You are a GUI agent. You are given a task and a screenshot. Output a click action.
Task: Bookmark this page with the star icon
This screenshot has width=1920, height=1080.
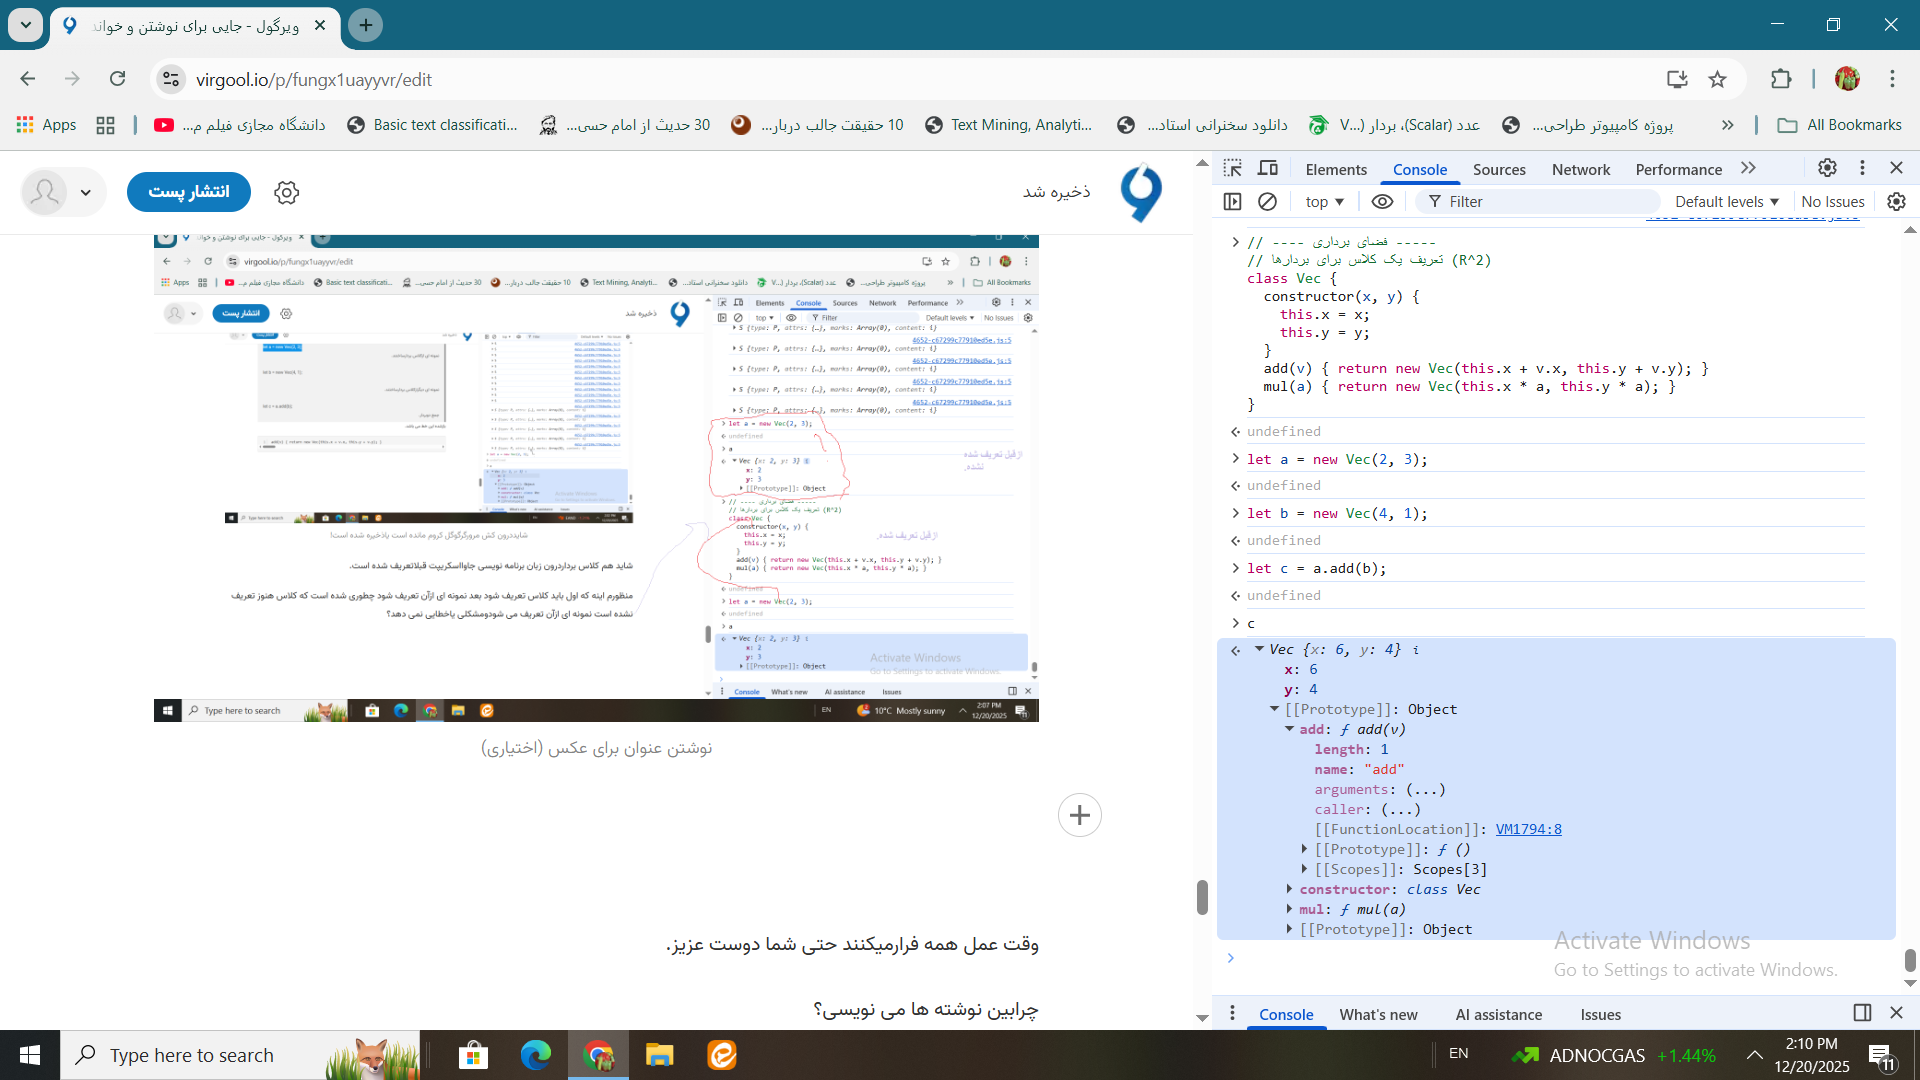(1717, 79)
